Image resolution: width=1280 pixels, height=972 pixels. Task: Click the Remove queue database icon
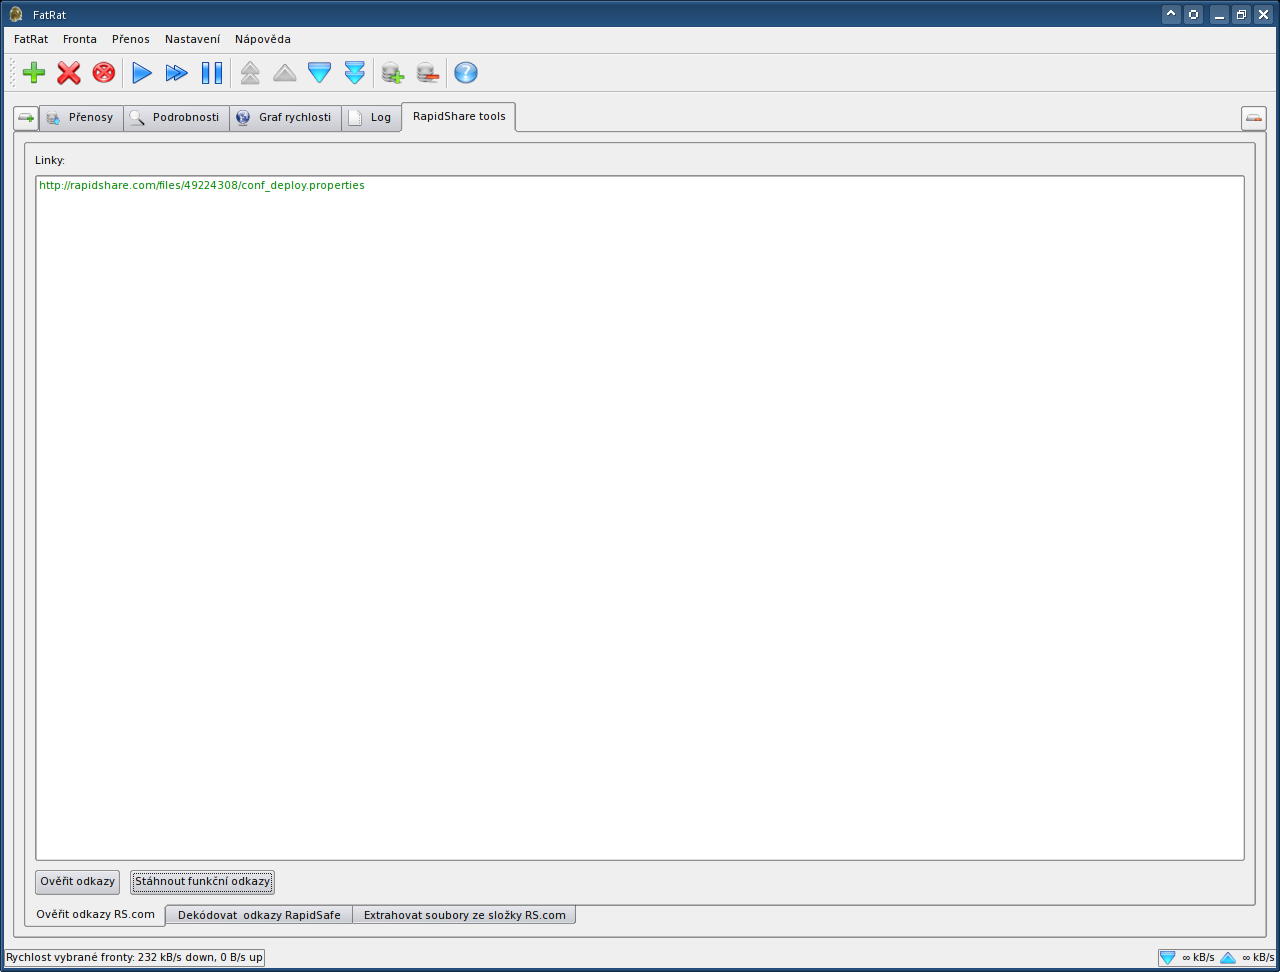[428, 73]
